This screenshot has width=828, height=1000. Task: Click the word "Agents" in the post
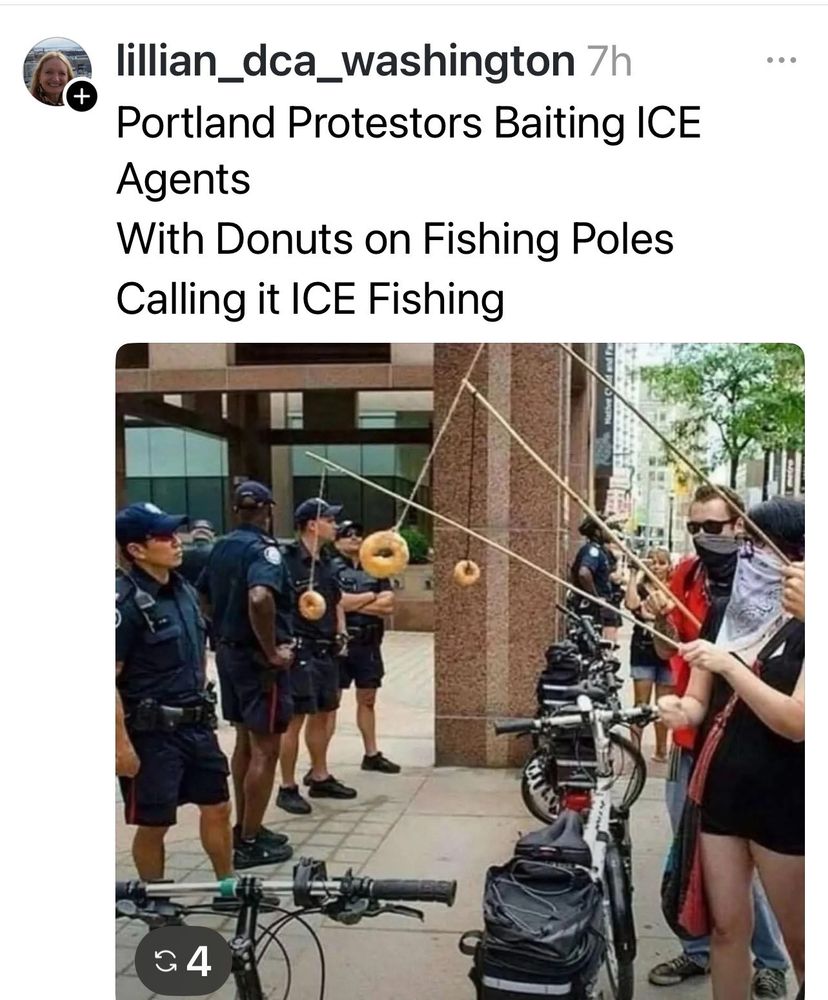(x=183, y=180)
